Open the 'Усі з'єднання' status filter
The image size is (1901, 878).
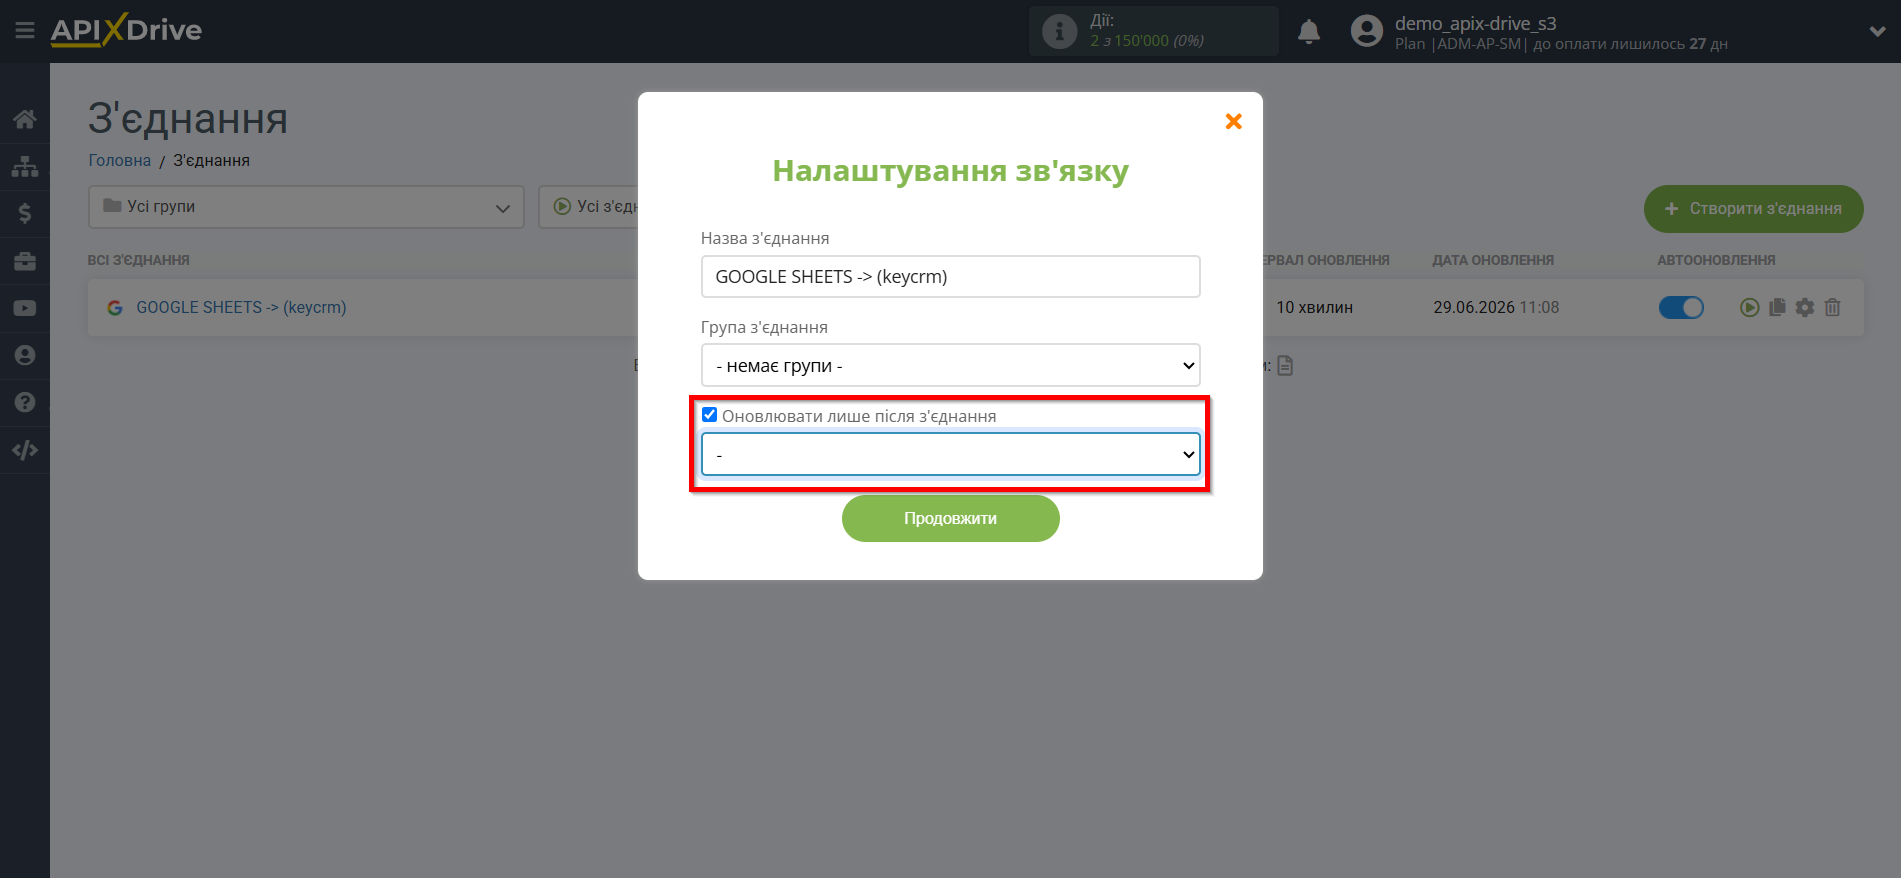[x=589, y=207]
